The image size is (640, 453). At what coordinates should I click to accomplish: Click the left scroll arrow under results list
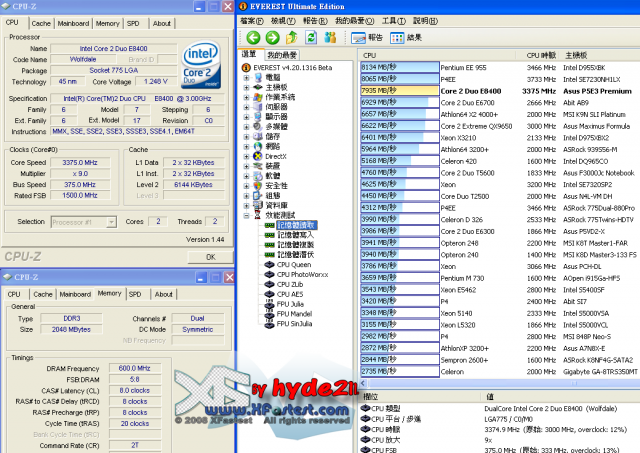coord(363,383)
